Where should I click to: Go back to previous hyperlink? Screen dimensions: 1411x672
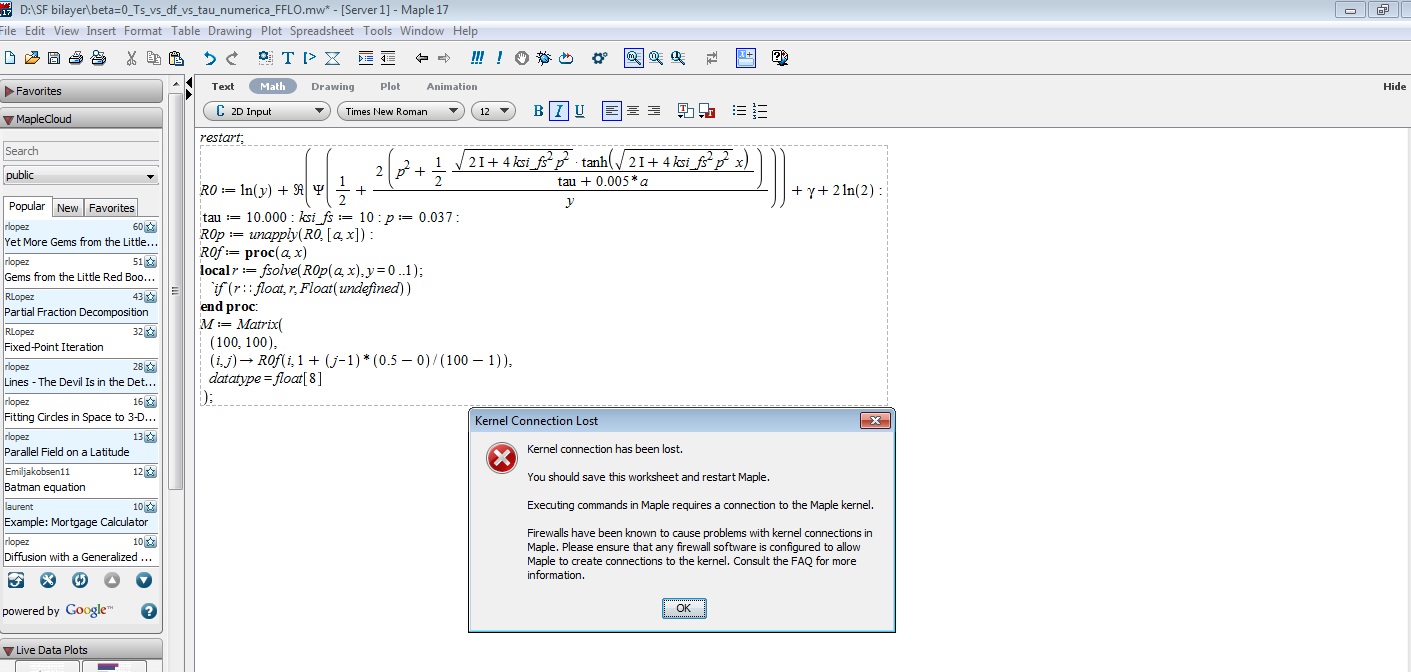coord(422,58)
